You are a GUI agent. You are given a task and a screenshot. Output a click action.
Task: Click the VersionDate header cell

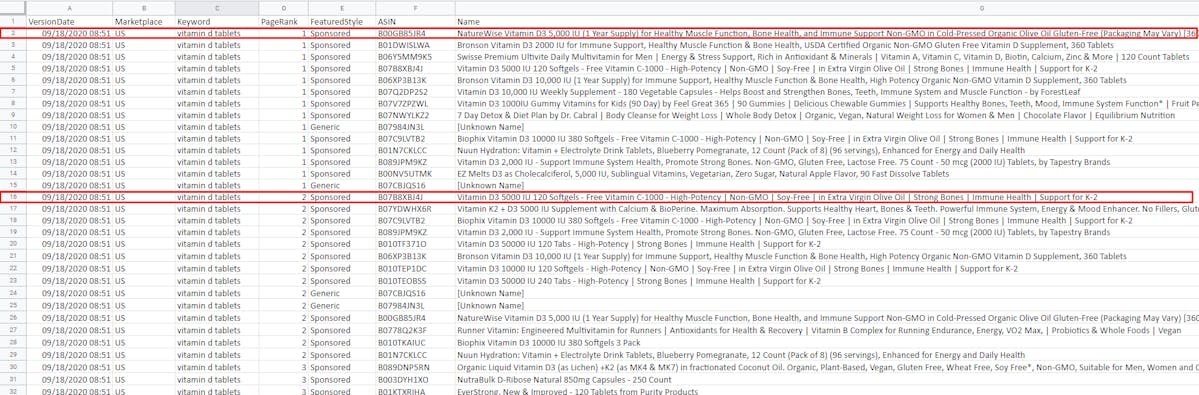tap(70, 22)
